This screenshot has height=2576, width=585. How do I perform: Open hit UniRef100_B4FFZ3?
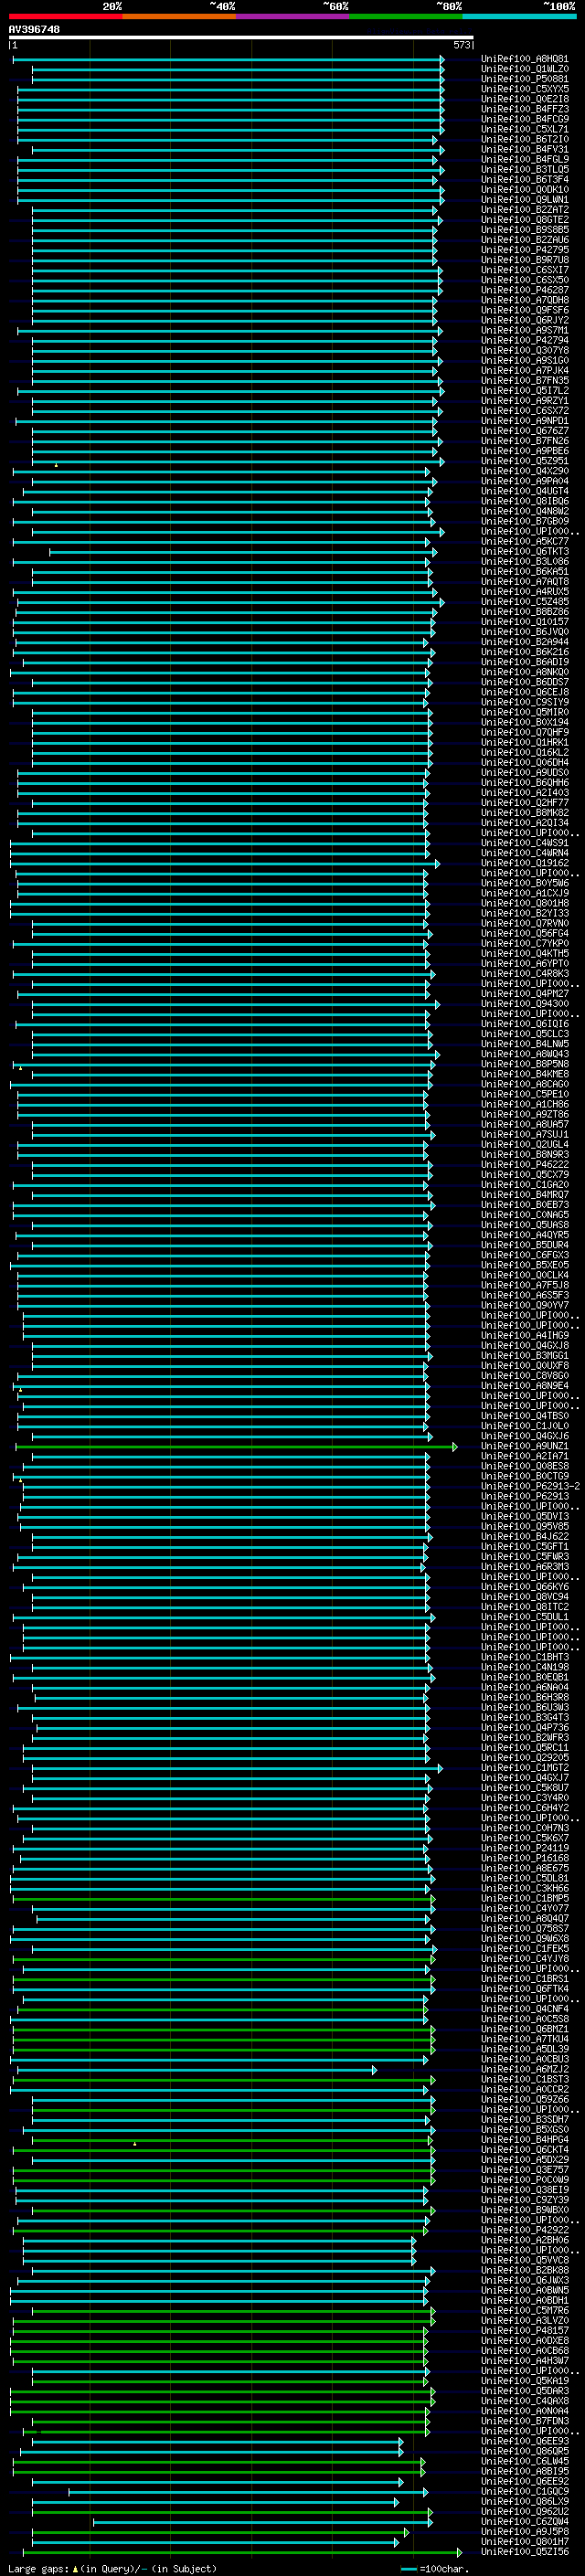(x=525, y=109)
